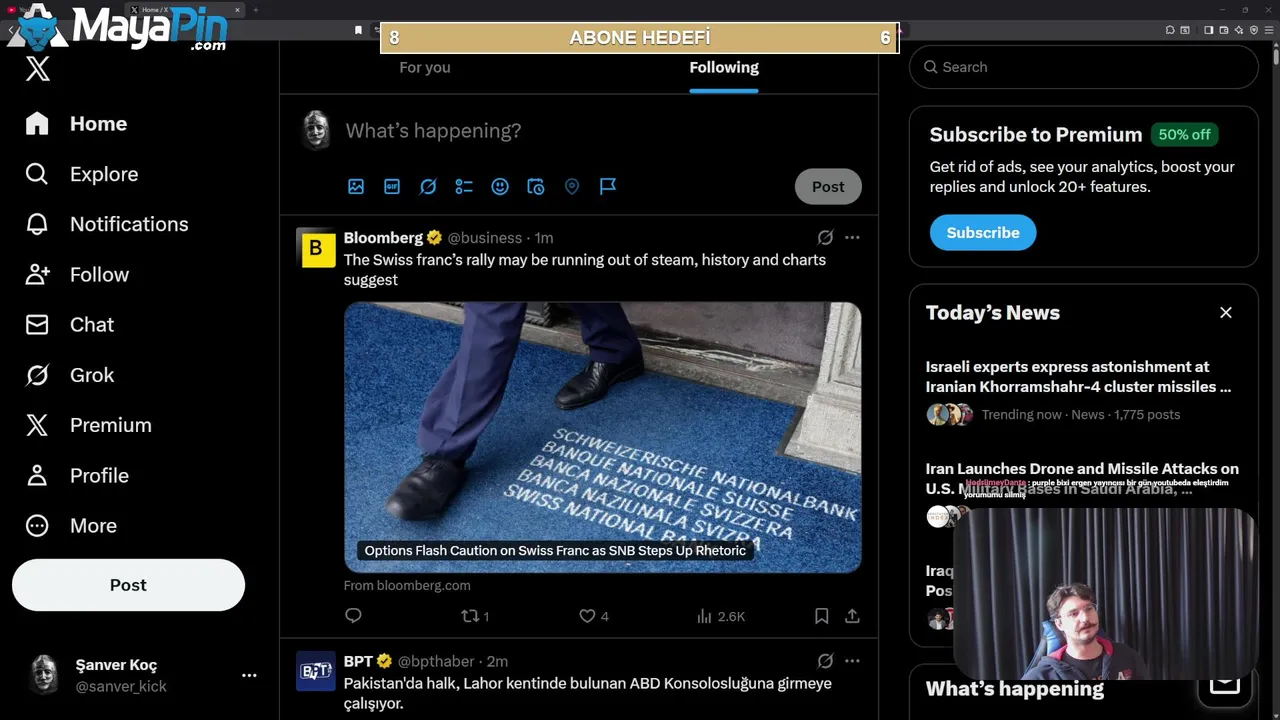Click Şanver Koç account avatar at bottom

click(43, 675)
